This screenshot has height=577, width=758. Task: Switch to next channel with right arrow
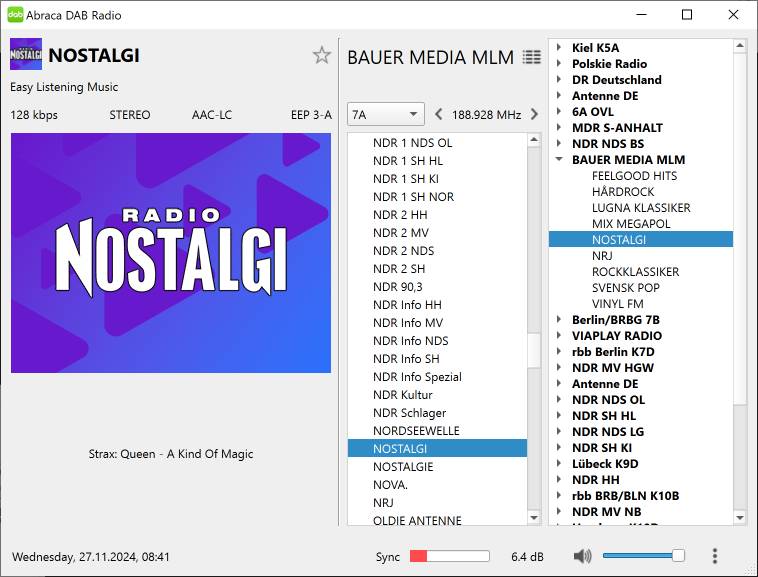(534, 115)
